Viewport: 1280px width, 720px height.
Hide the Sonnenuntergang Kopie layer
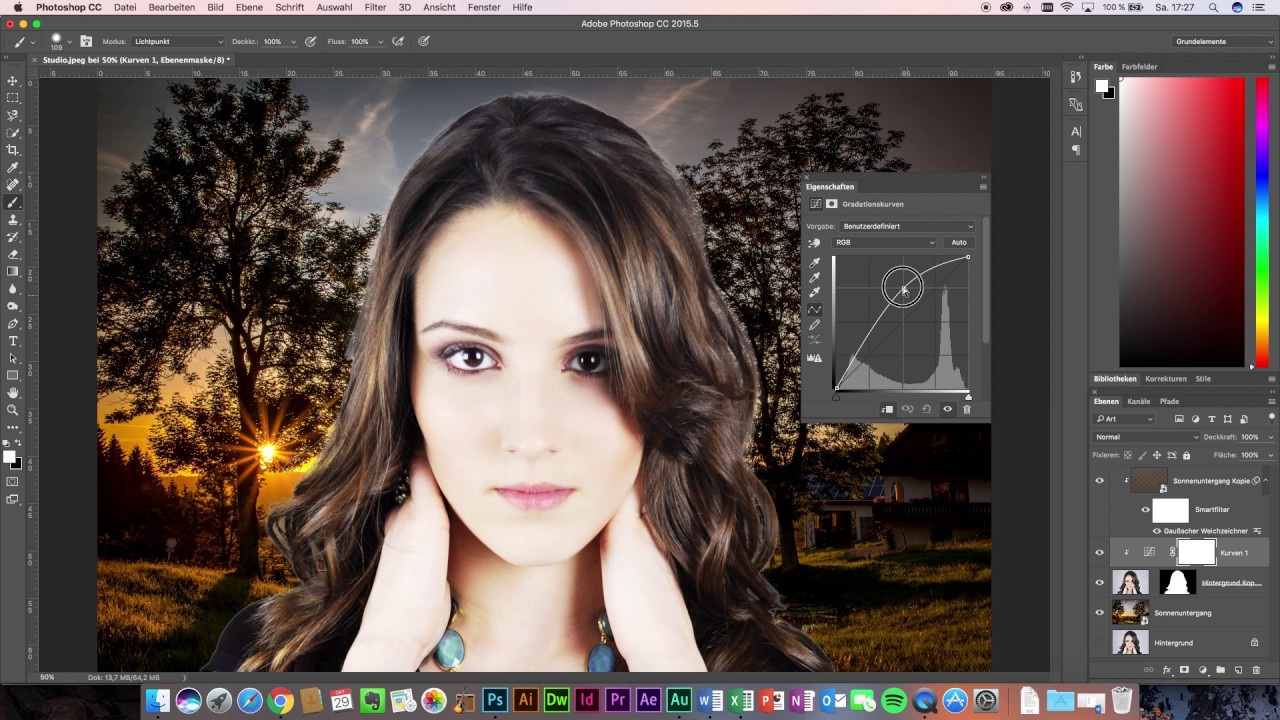coord(1100,481)
